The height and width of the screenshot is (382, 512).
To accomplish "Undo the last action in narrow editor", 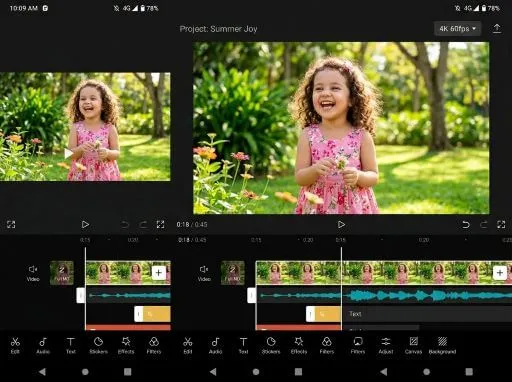I will click(x=125, y=225).
